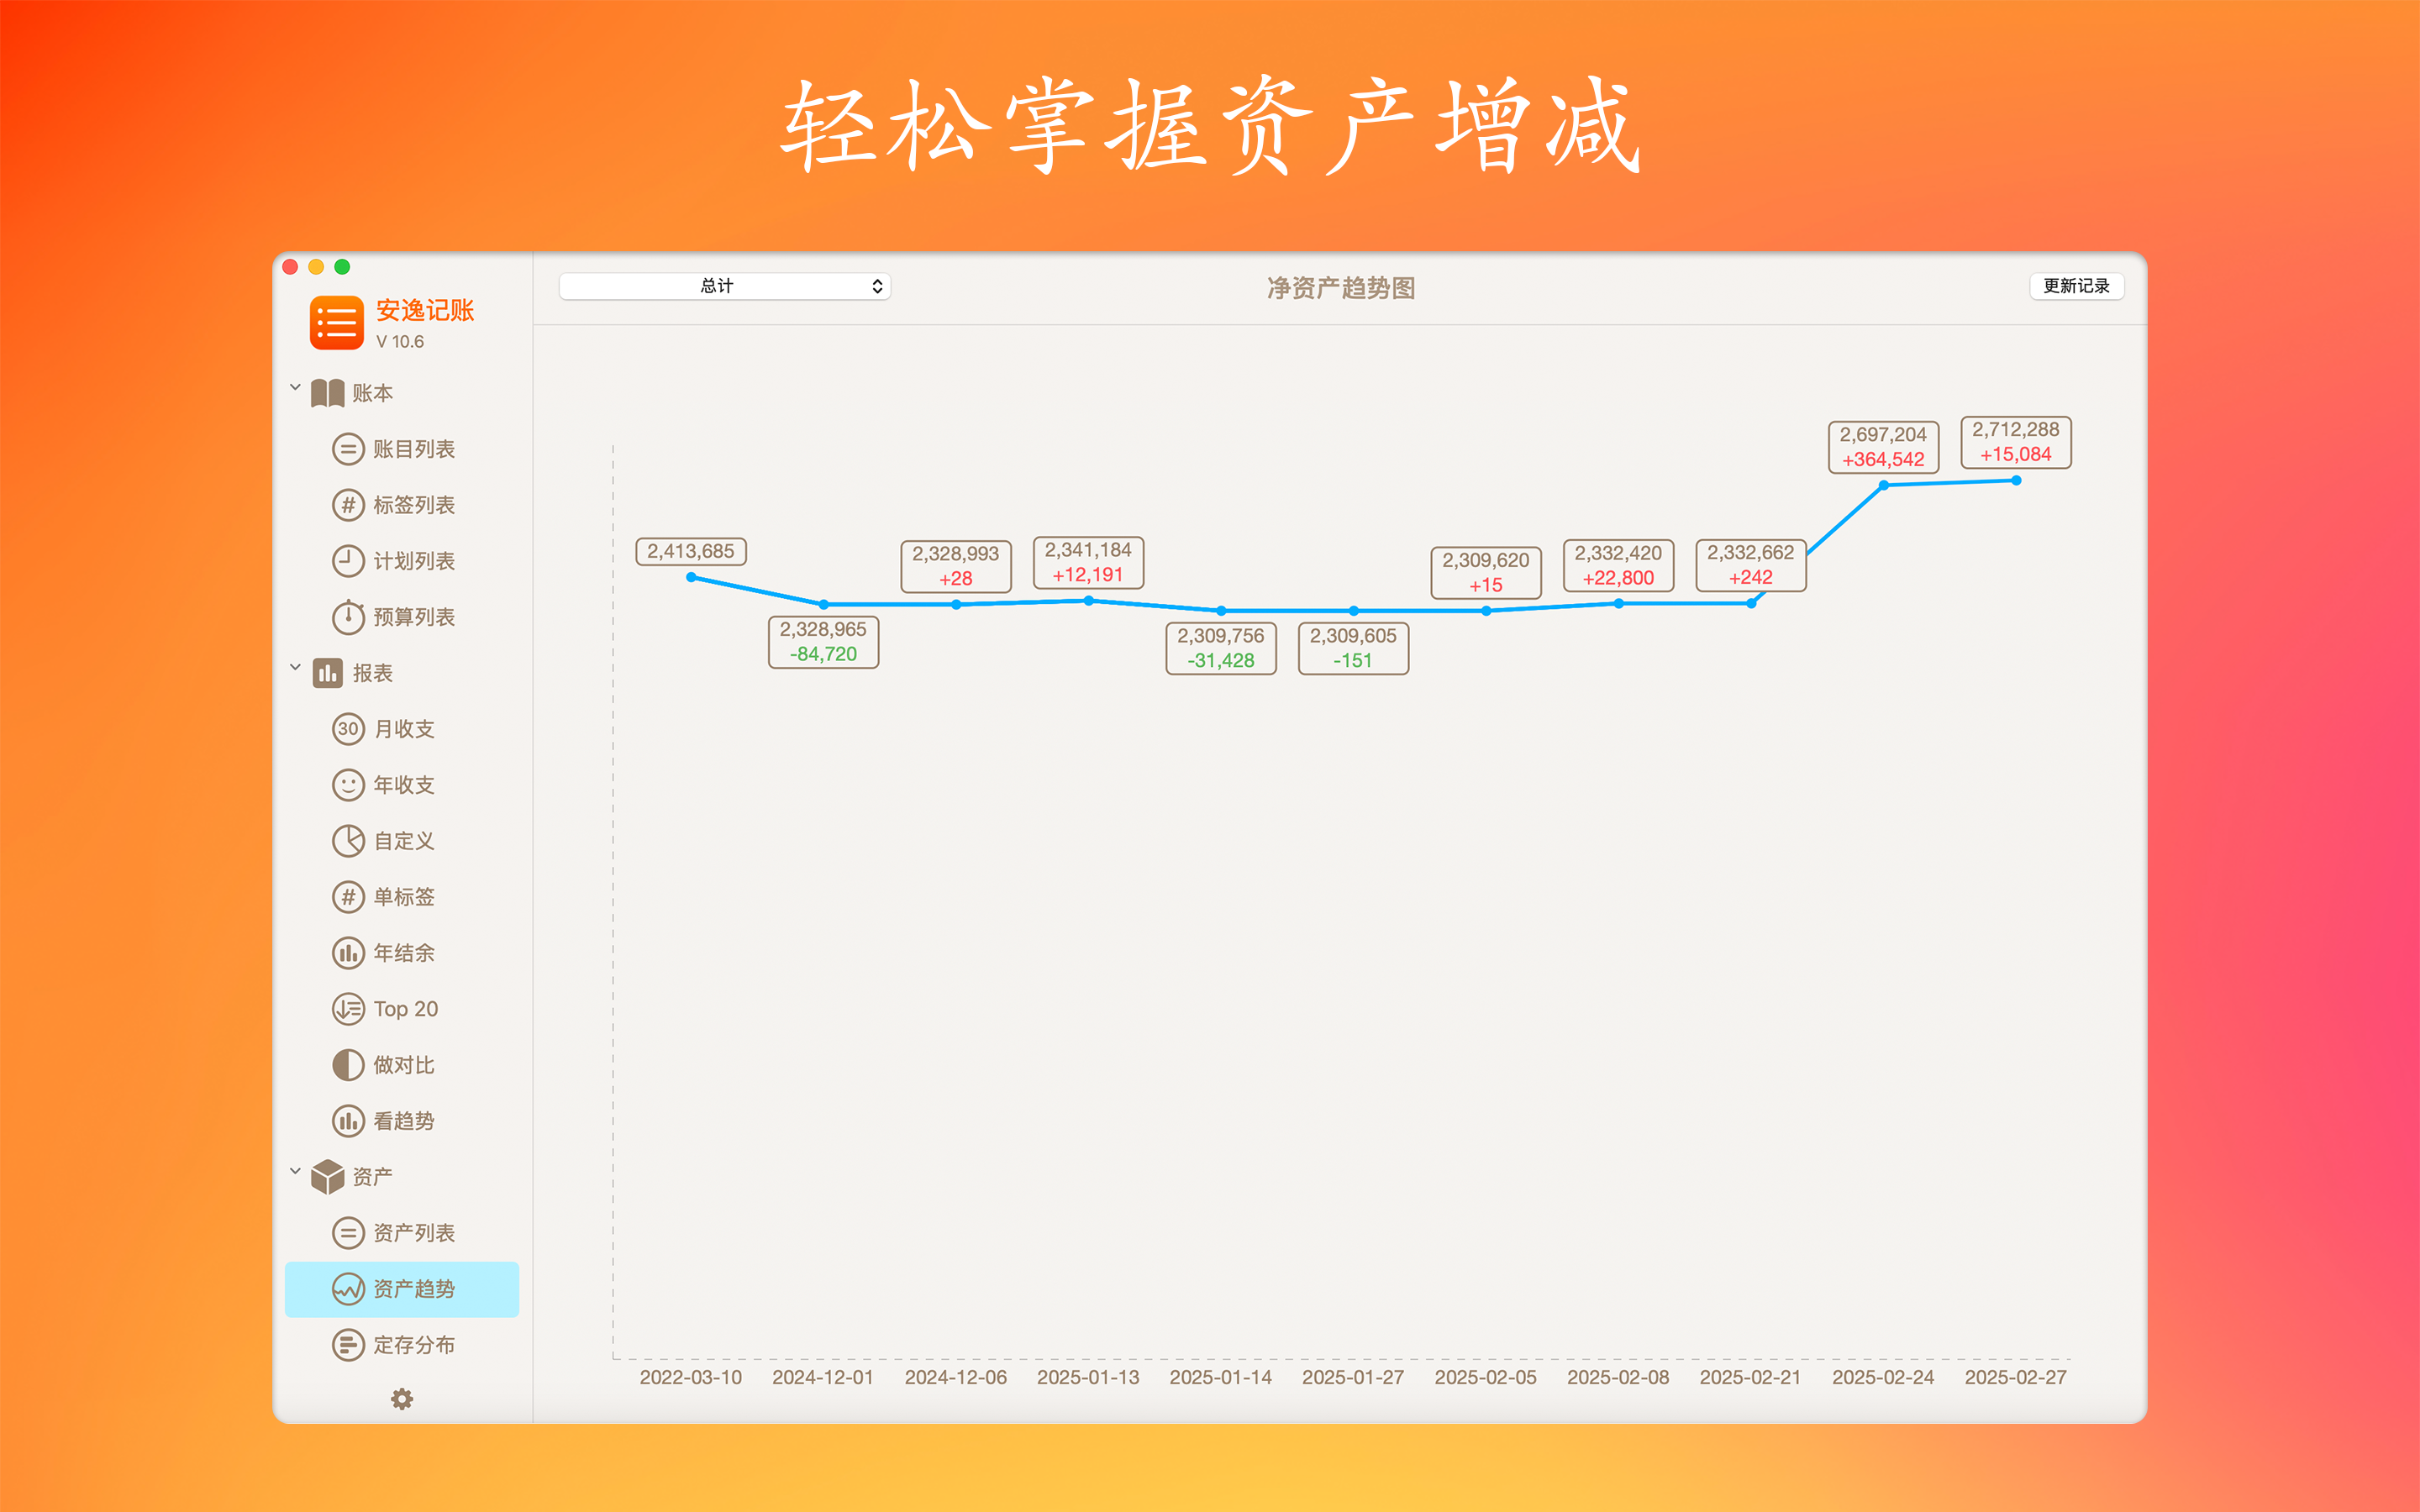Click the Top 20 ranking icon

[347, 1009]
